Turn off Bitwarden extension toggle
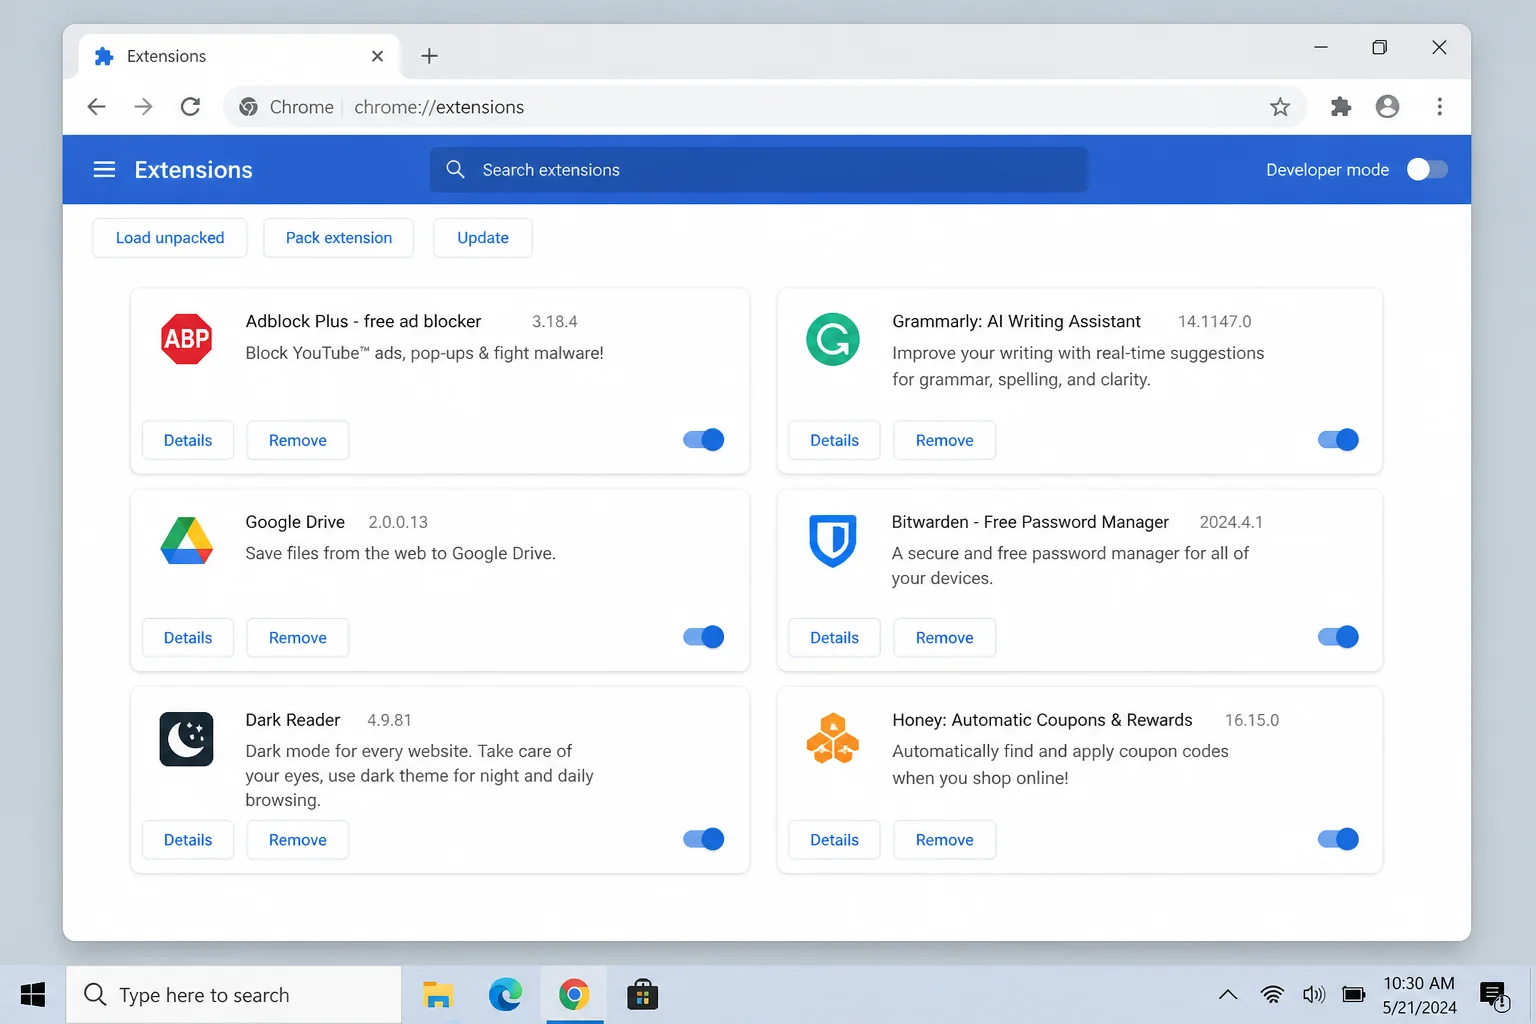 [x=1338, y=637]
